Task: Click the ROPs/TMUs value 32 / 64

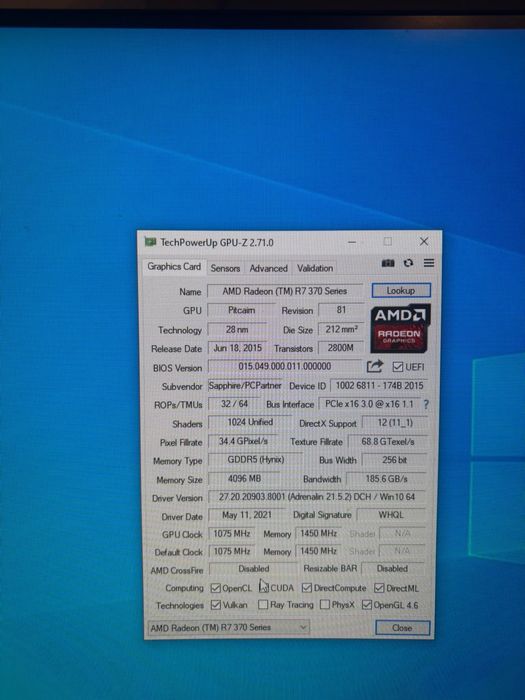Action: pyautogui.click(x=234, y=404)
